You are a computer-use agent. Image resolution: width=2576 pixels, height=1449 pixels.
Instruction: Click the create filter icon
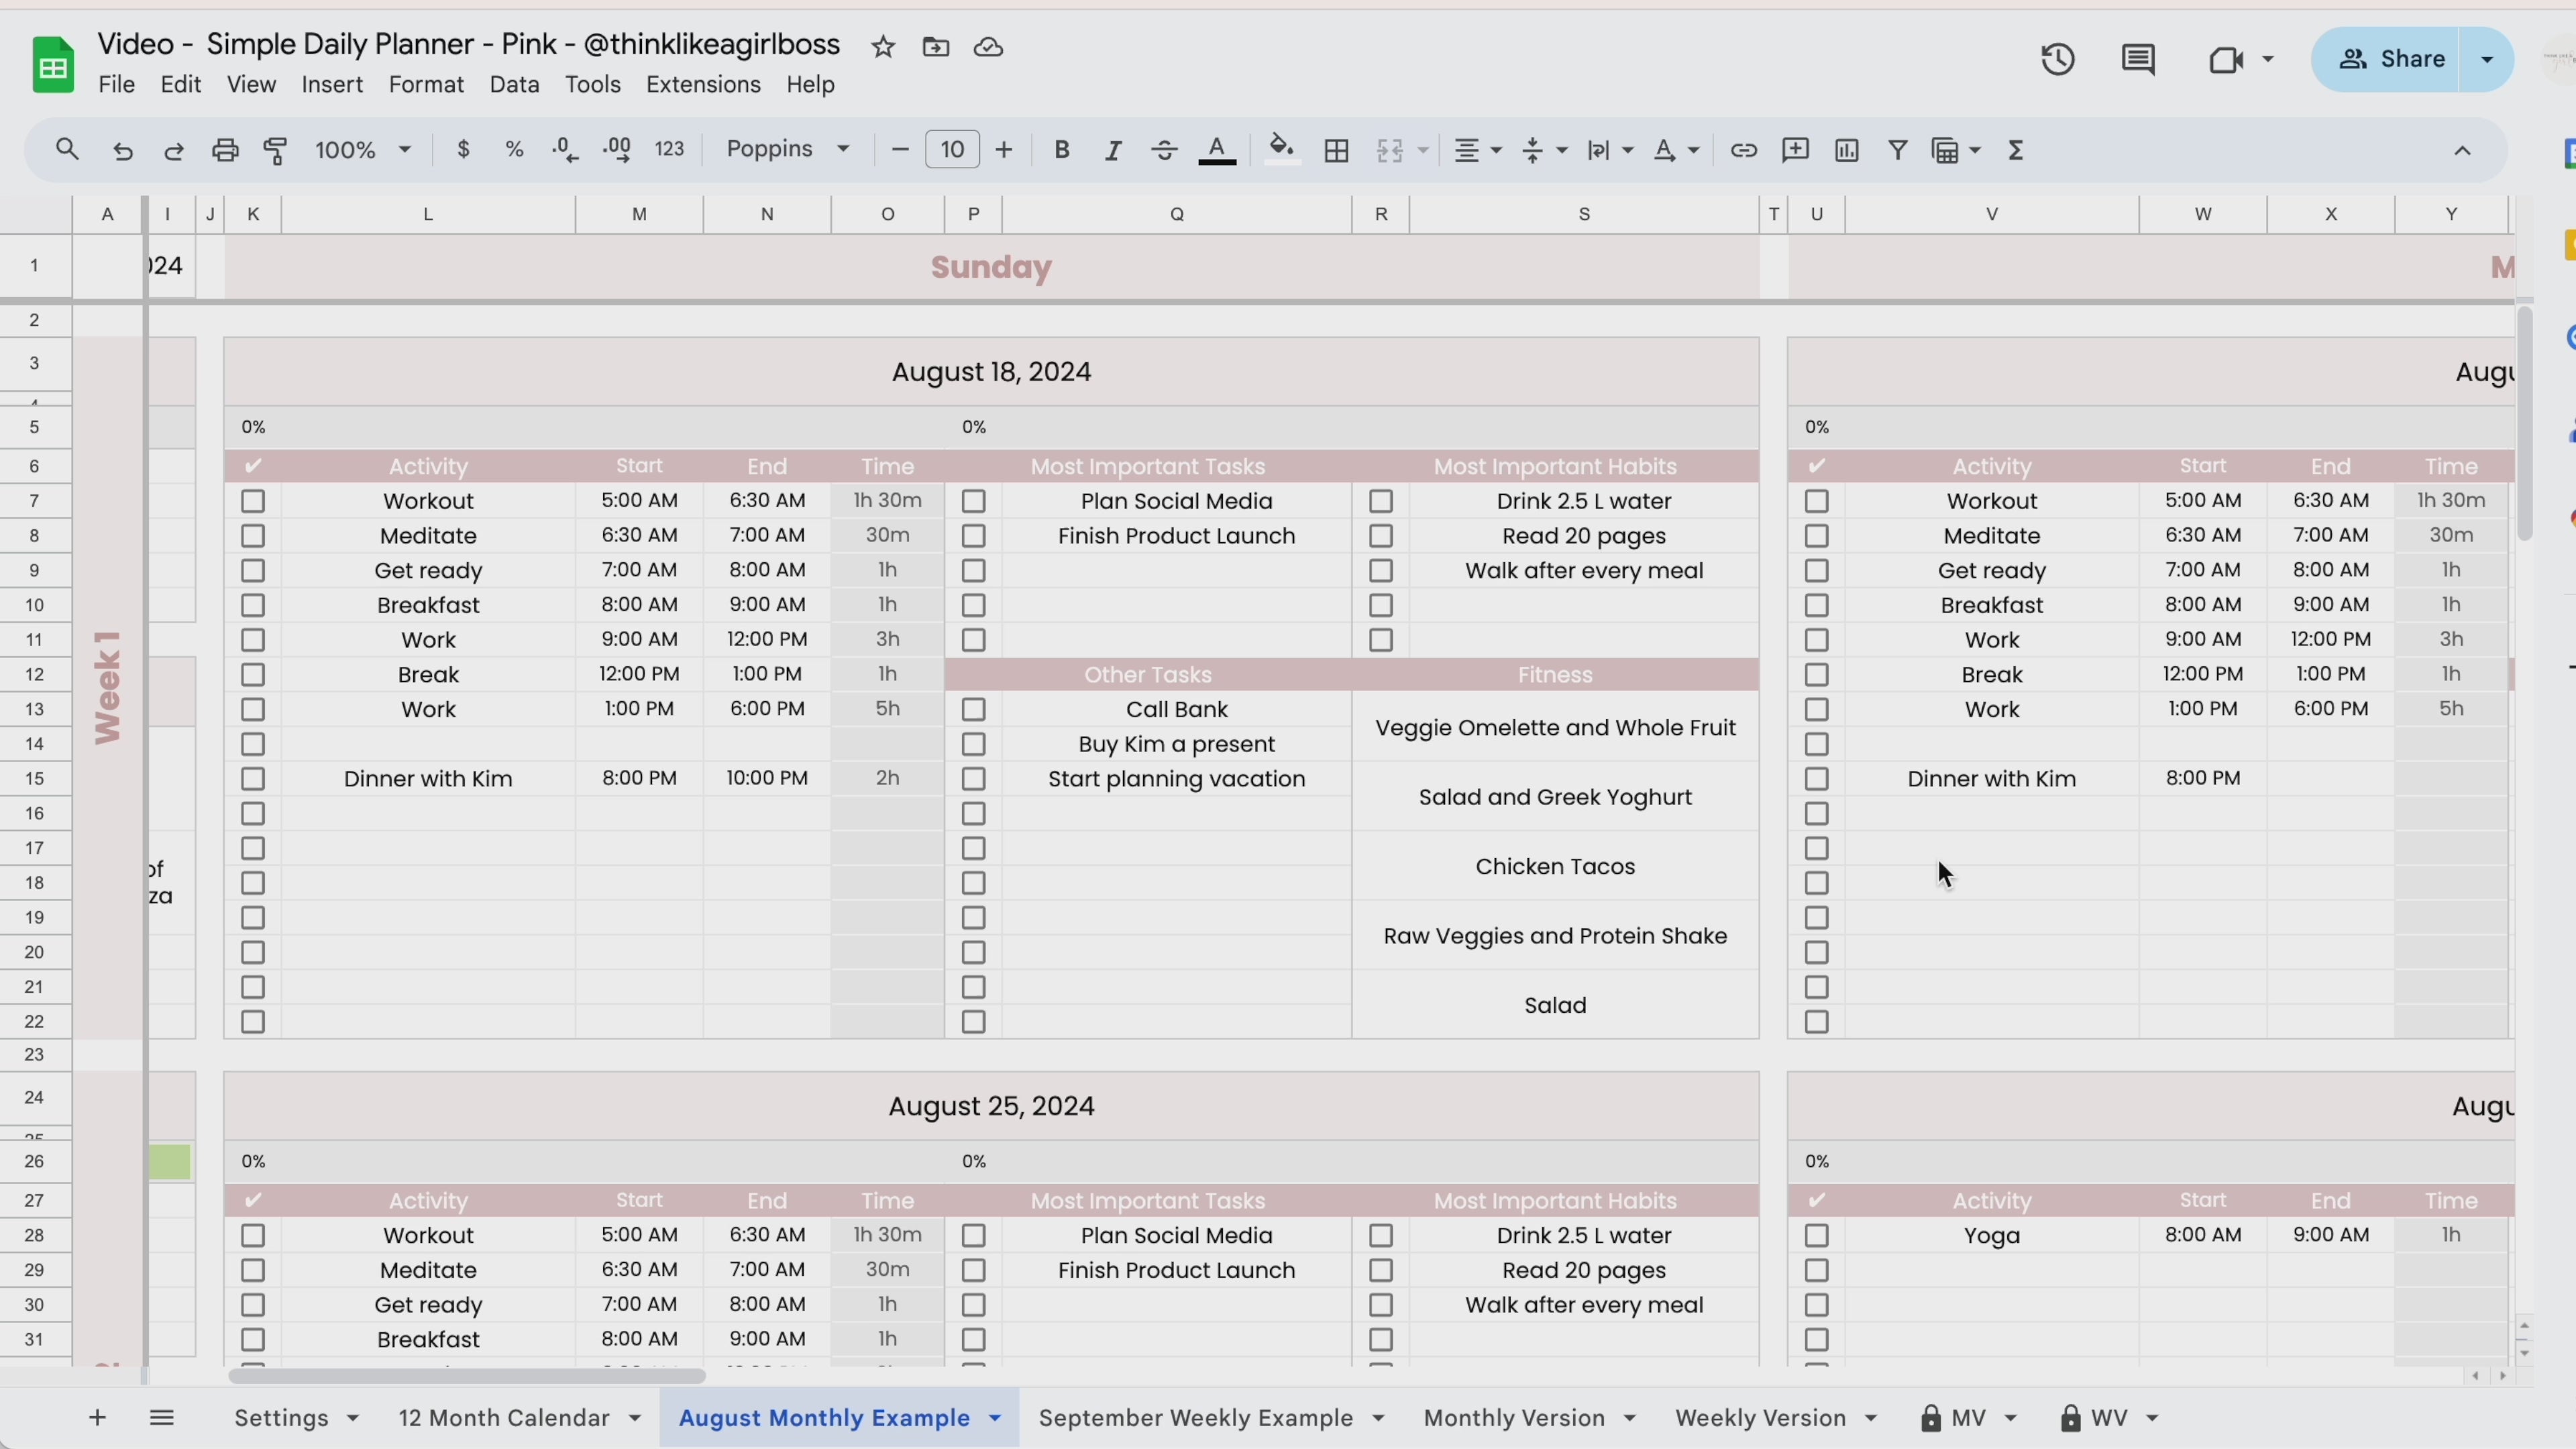tap(1897, 150)
